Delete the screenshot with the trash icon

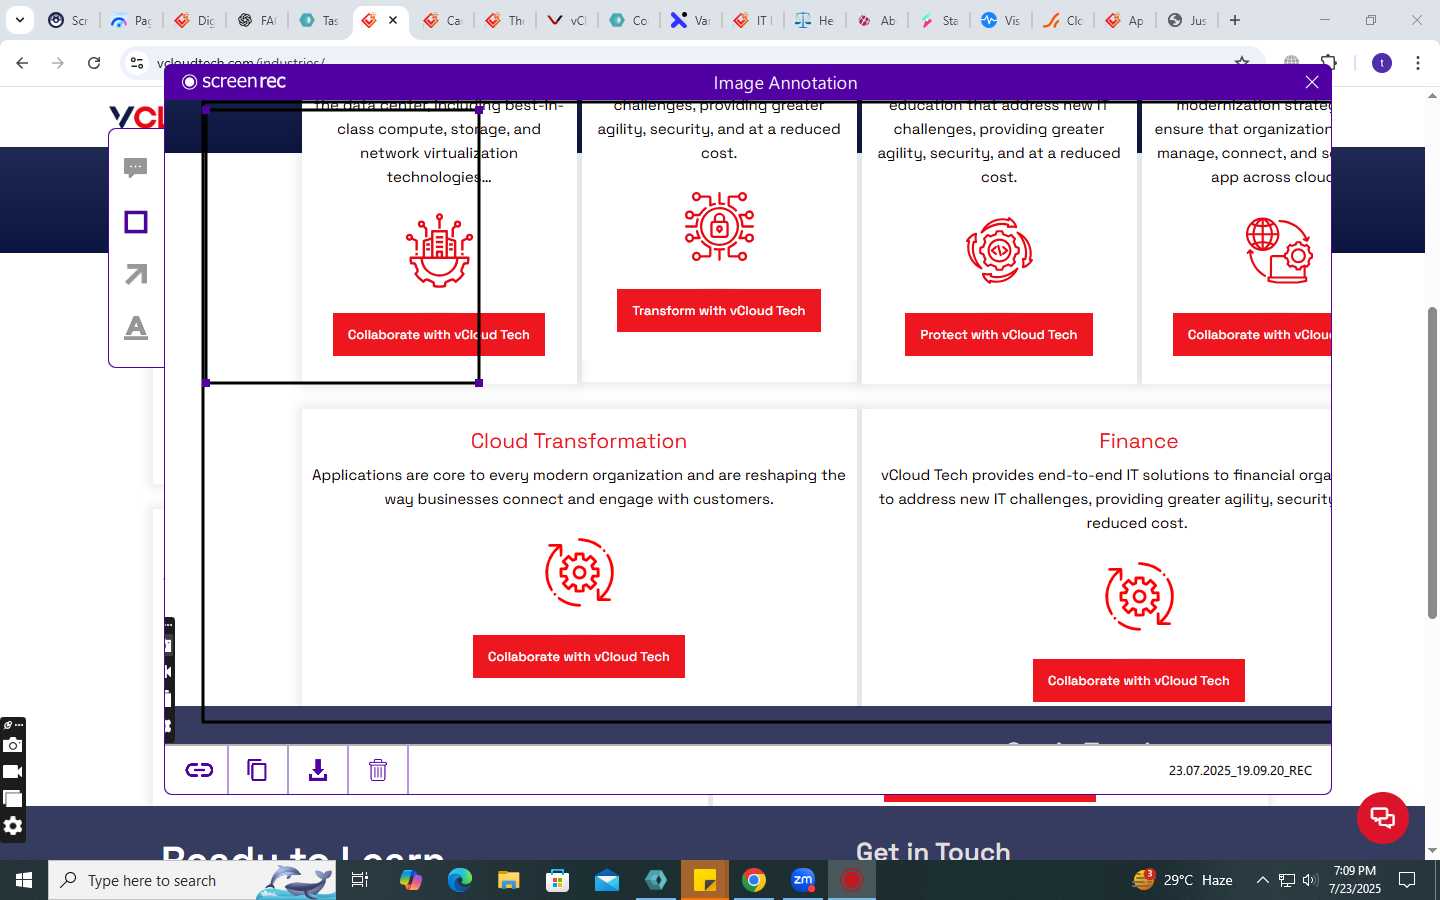(x=378, y=770)
